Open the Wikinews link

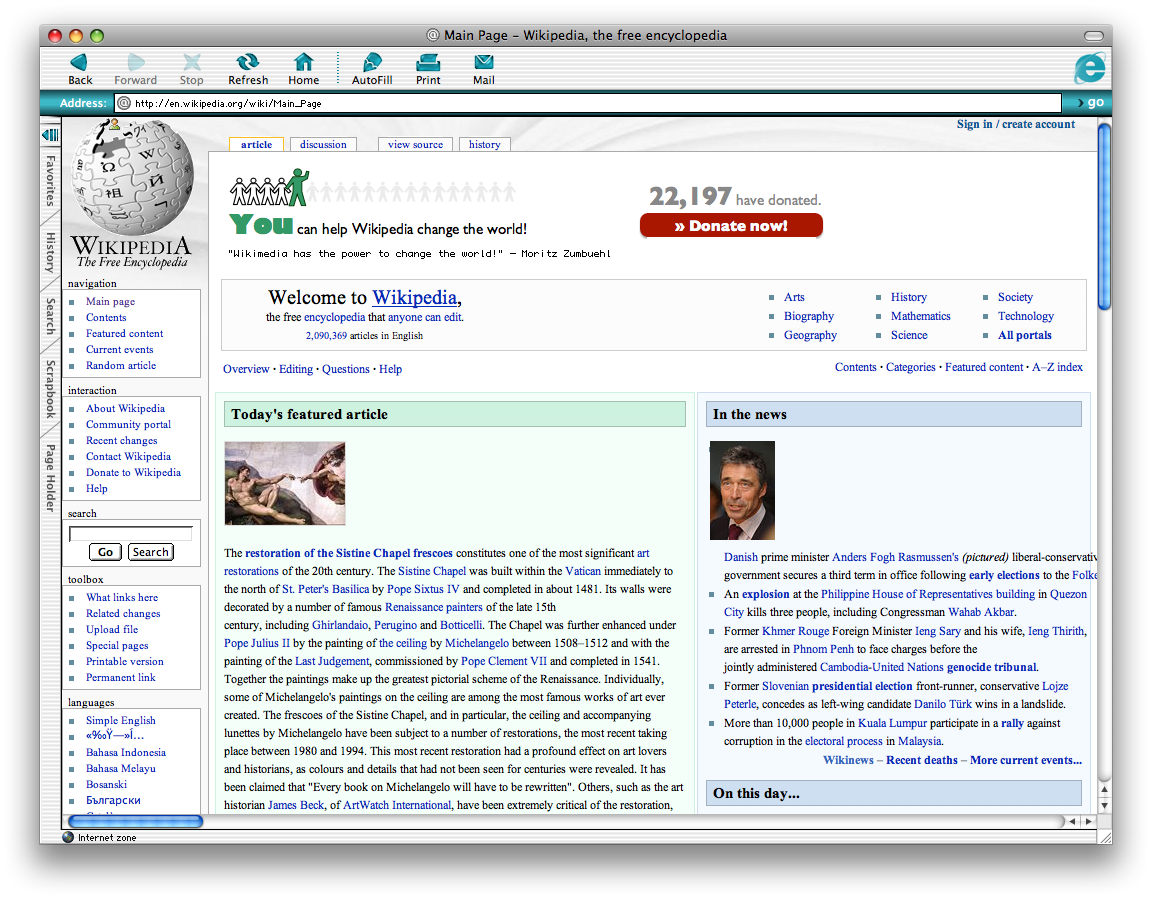848,760
